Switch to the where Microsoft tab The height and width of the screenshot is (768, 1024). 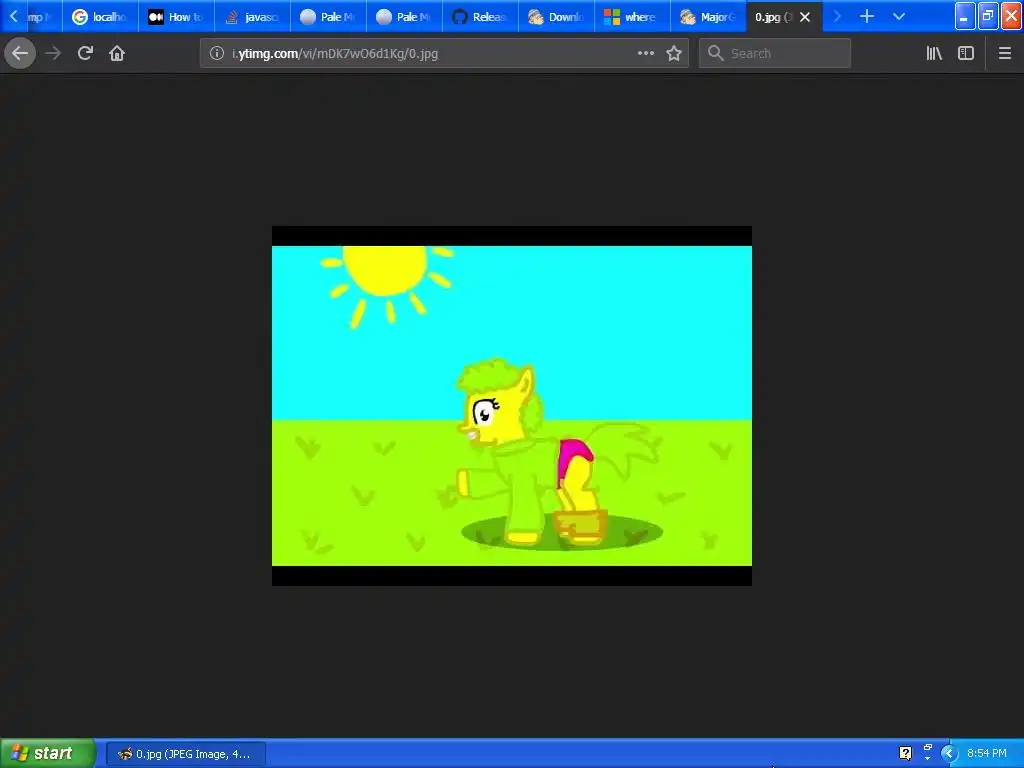click(632, 17)
